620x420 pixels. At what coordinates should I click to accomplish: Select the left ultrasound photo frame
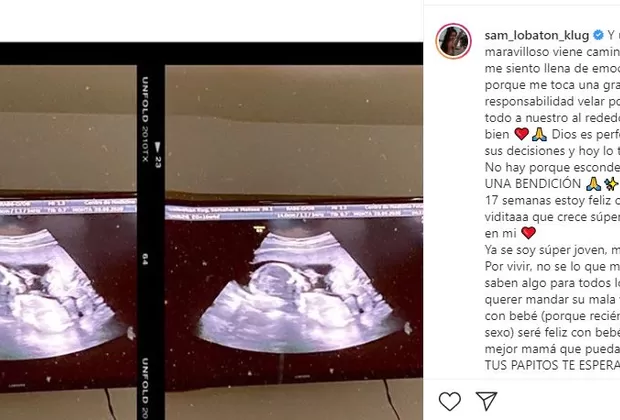pyautogui.click(x=68, y=228)
